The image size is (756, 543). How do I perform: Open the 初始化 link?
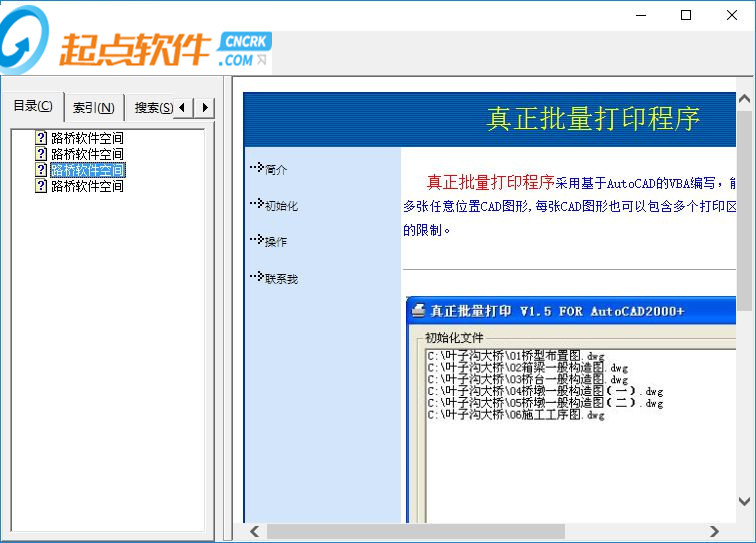282,206
